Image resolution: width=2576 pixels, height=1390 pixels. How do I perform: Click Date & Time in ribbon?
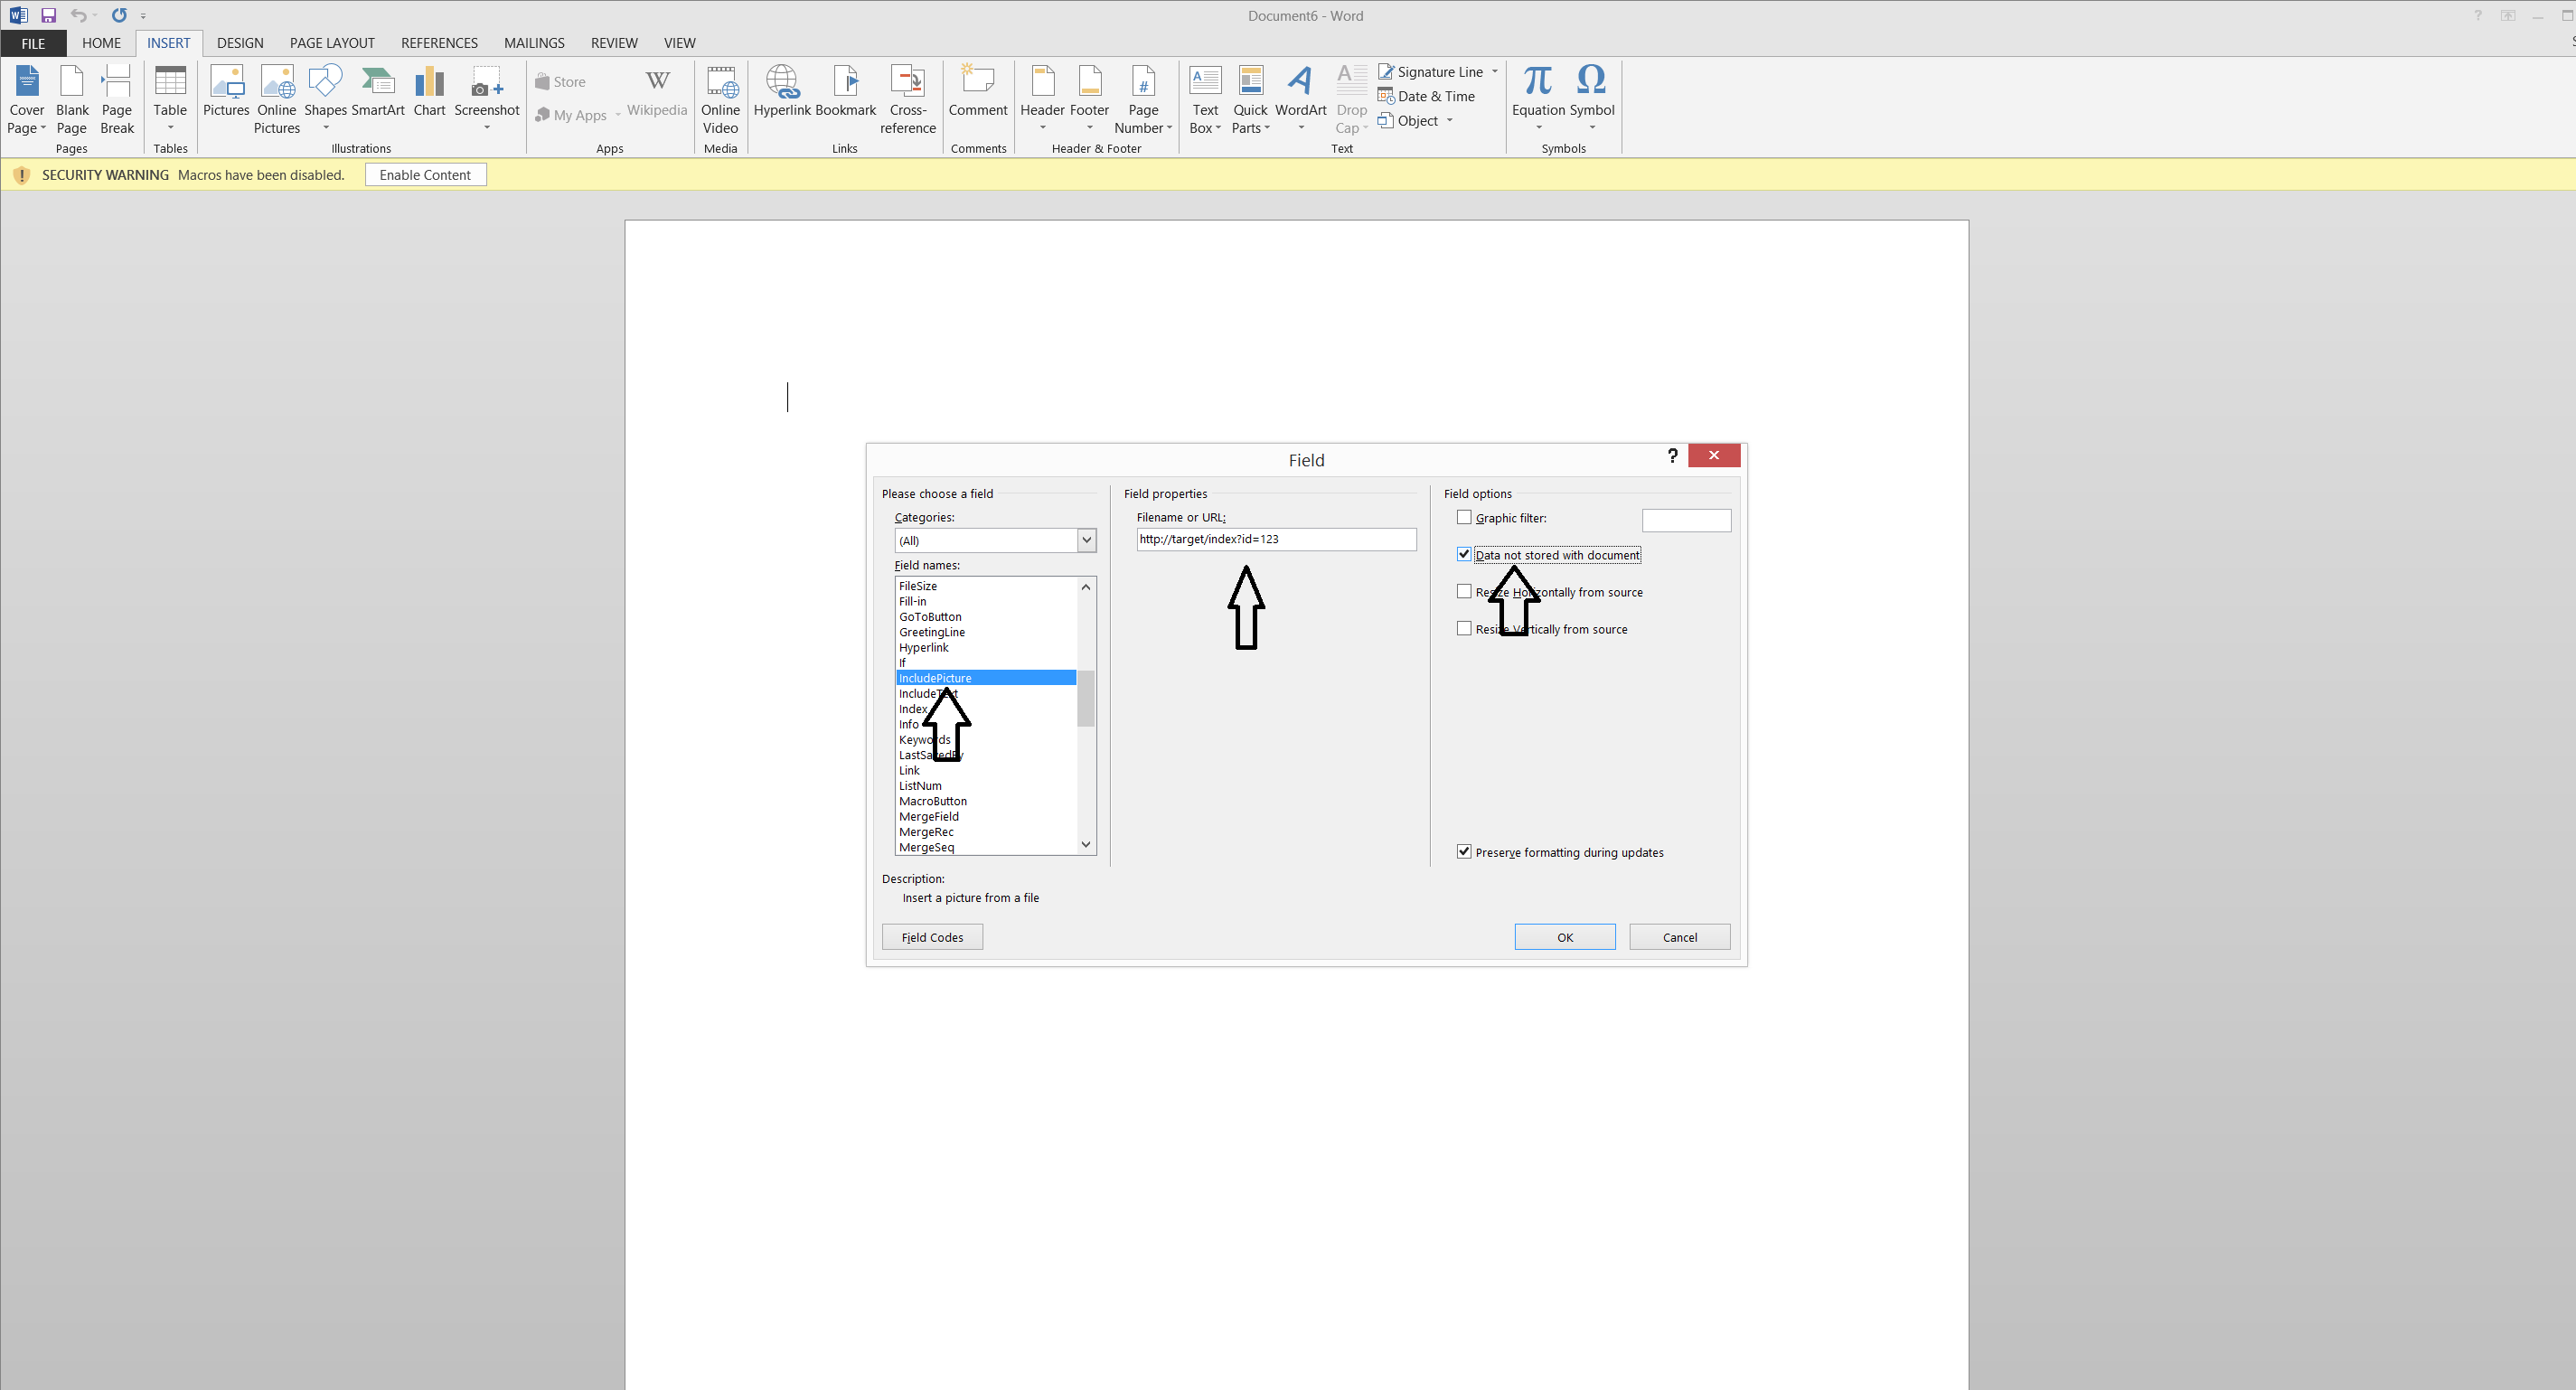1426,96
